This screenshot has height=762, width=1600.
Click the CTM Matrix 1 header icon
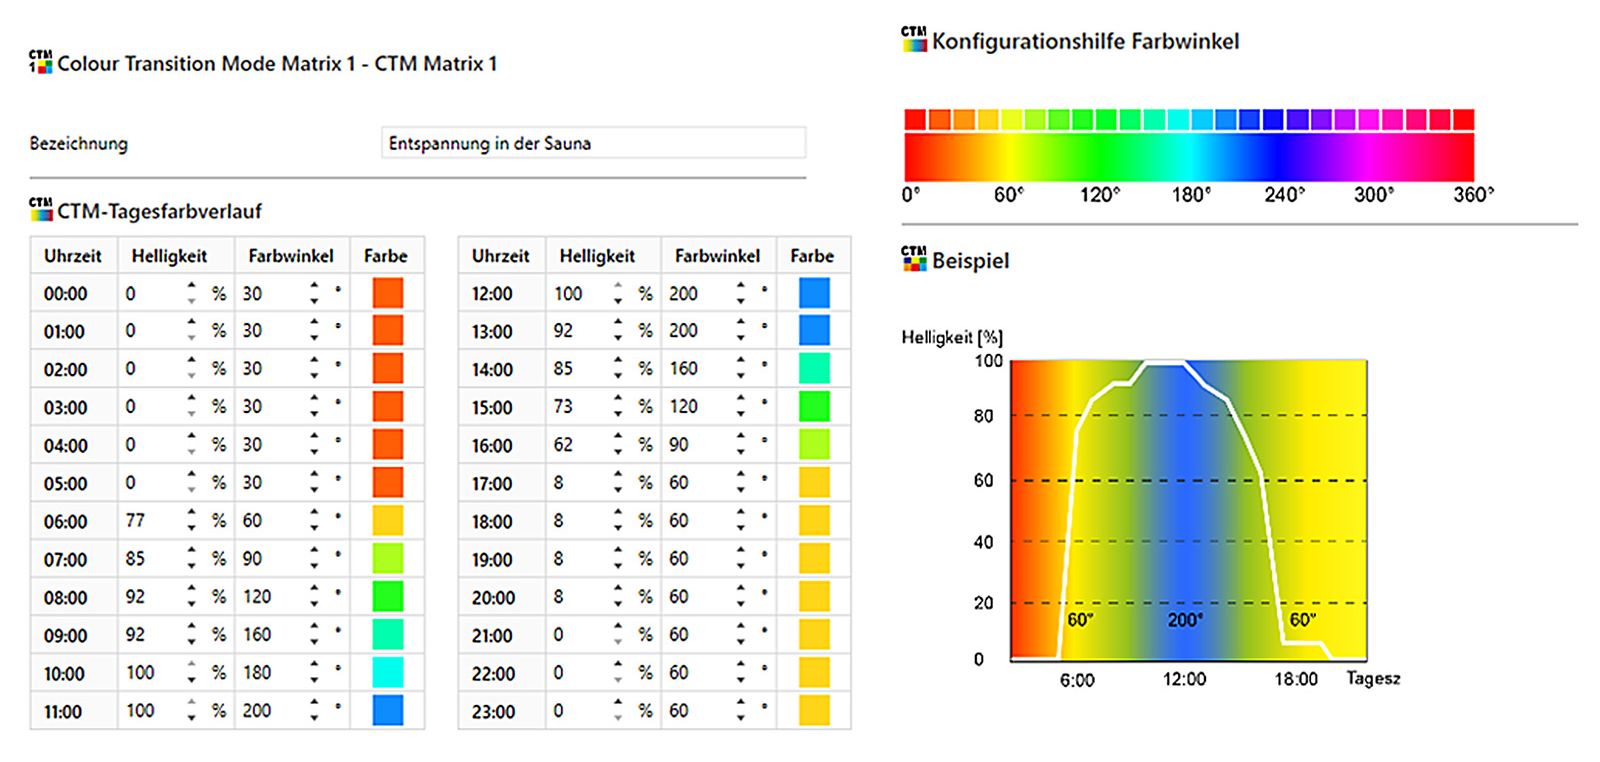point(40,62)
